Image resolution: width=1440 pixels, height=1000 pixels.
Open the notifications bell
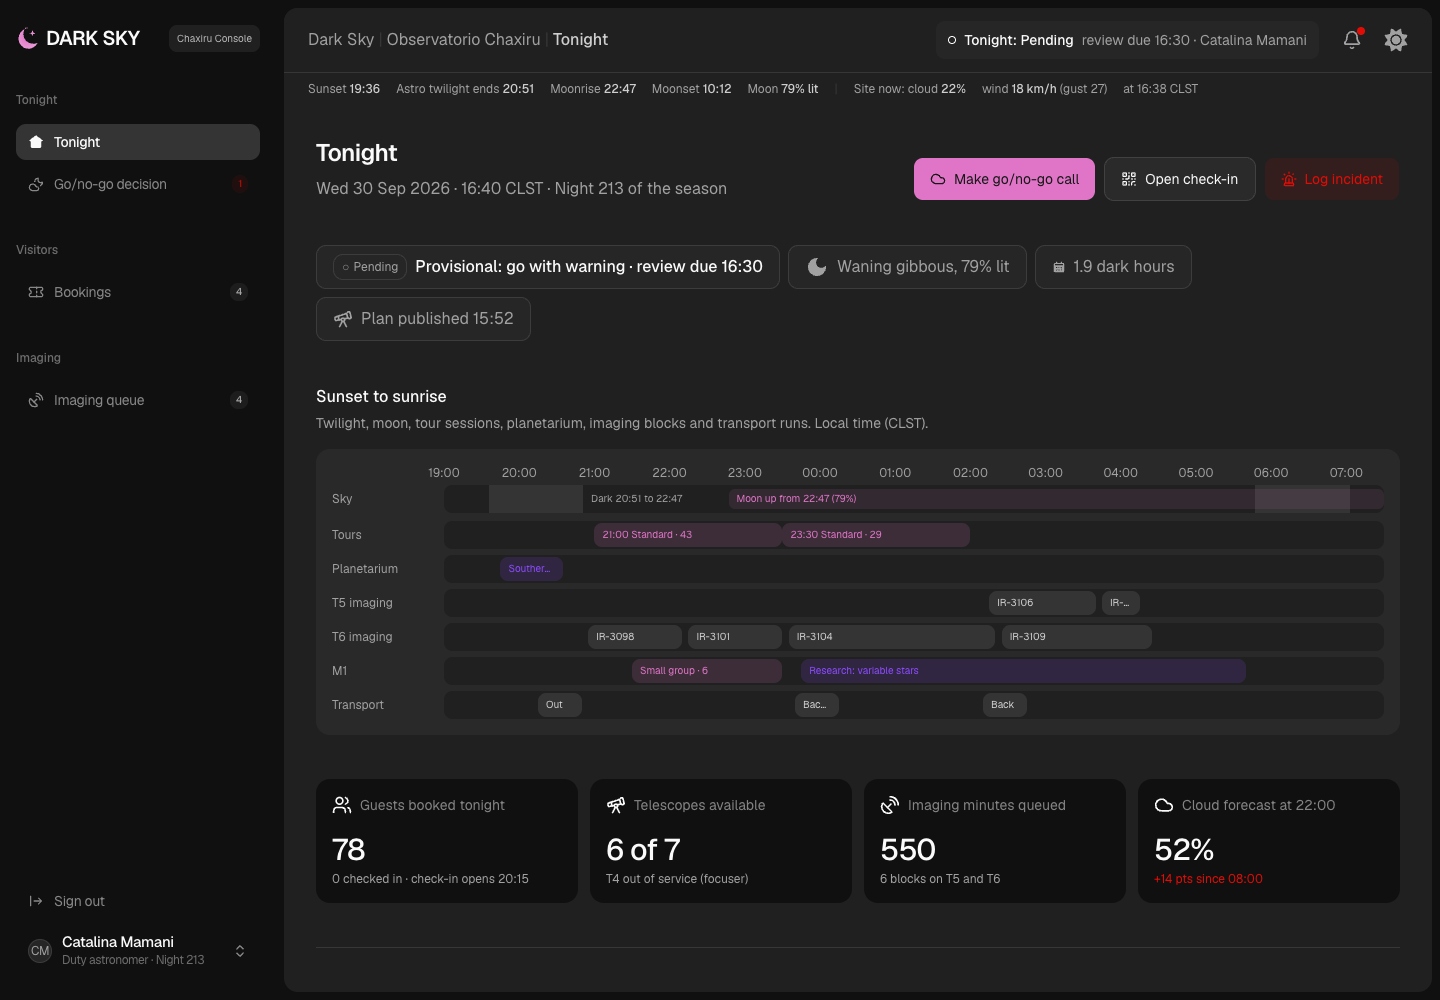tap(1352, 40)
